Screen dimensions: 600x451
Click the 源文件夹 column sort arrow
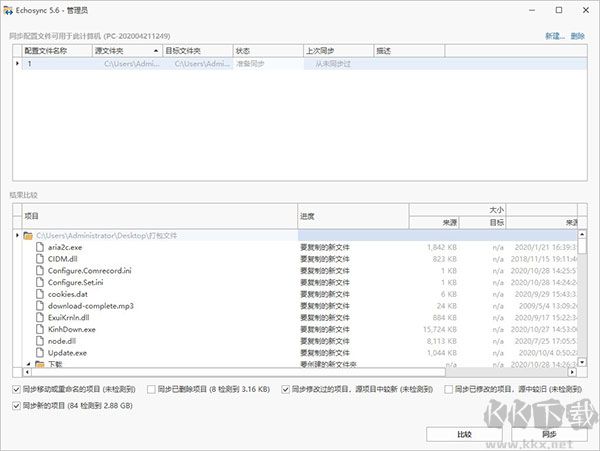coord(155,49)
